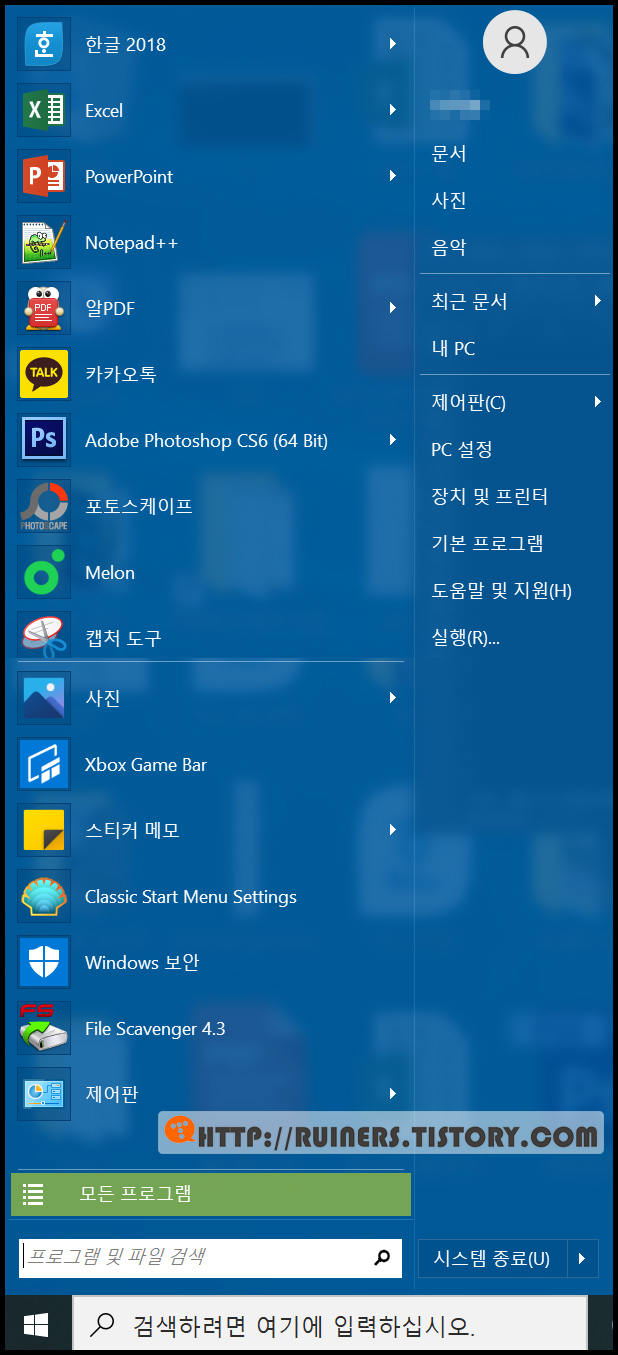Click the 포토스케이프 label text
Image resolution: width=618 pixels, height=1355 pixels.
point(139,506)
